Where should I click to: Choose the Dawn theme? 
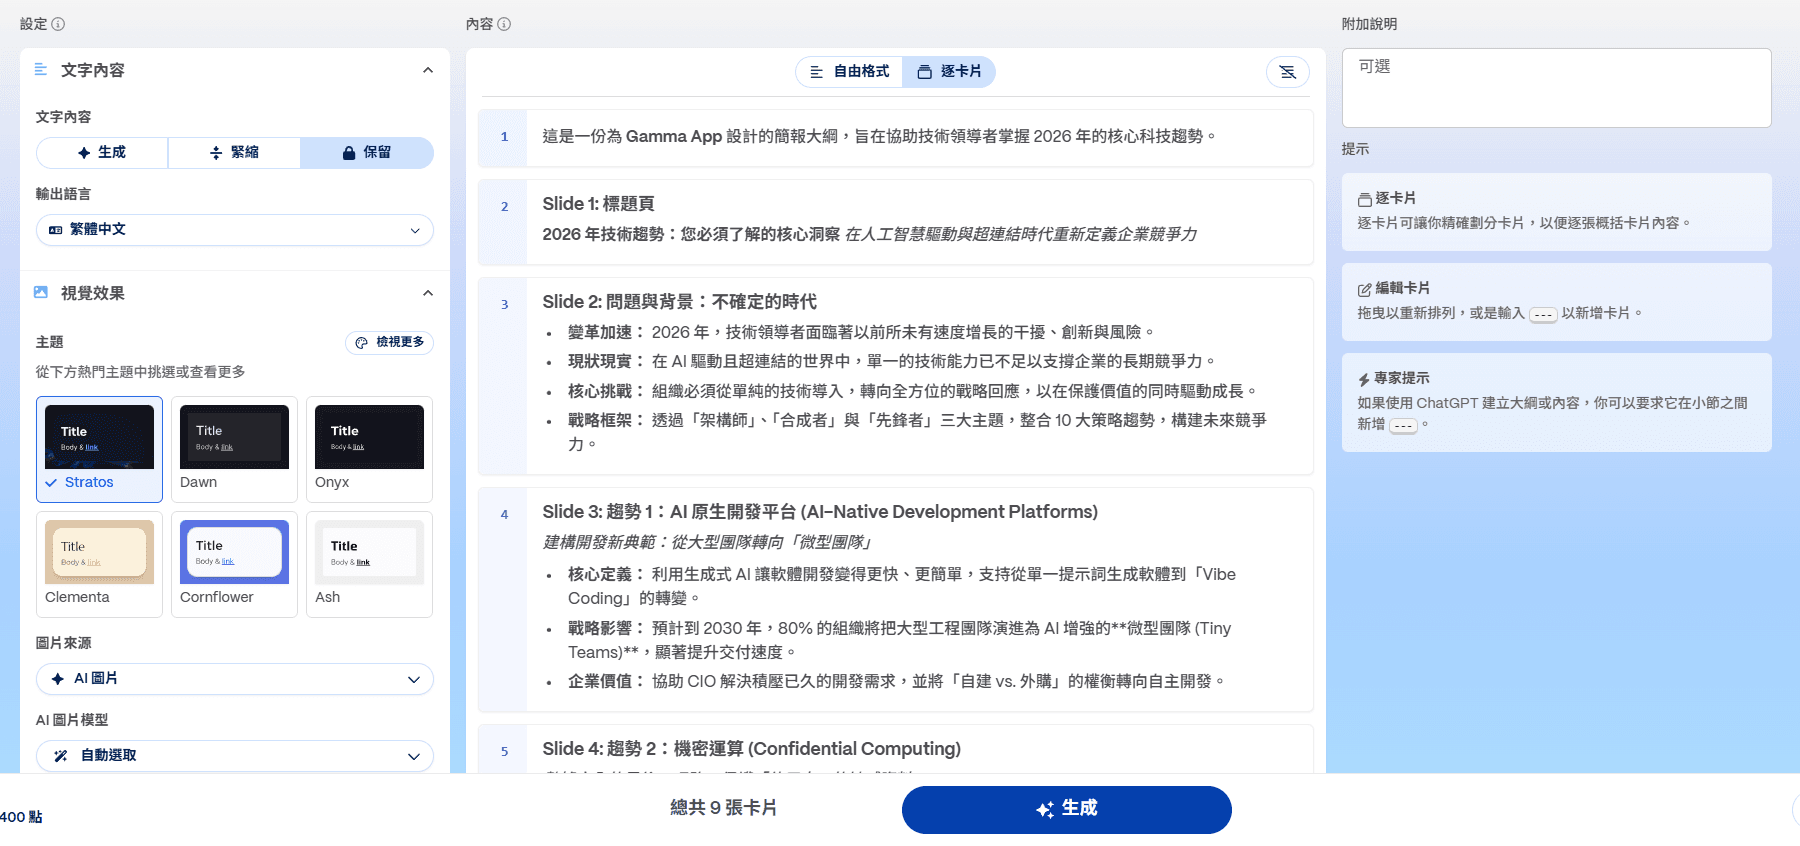point(234,449)
